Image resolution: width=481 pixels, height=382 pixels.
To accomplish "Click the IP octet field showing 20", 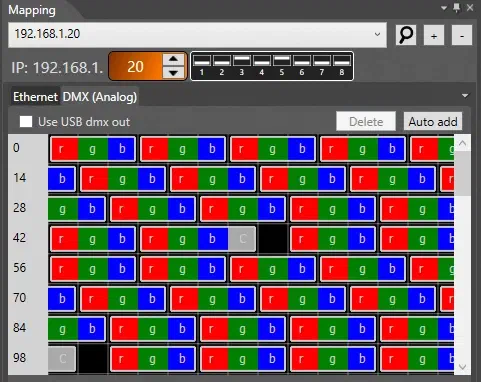I will [136, 66].
